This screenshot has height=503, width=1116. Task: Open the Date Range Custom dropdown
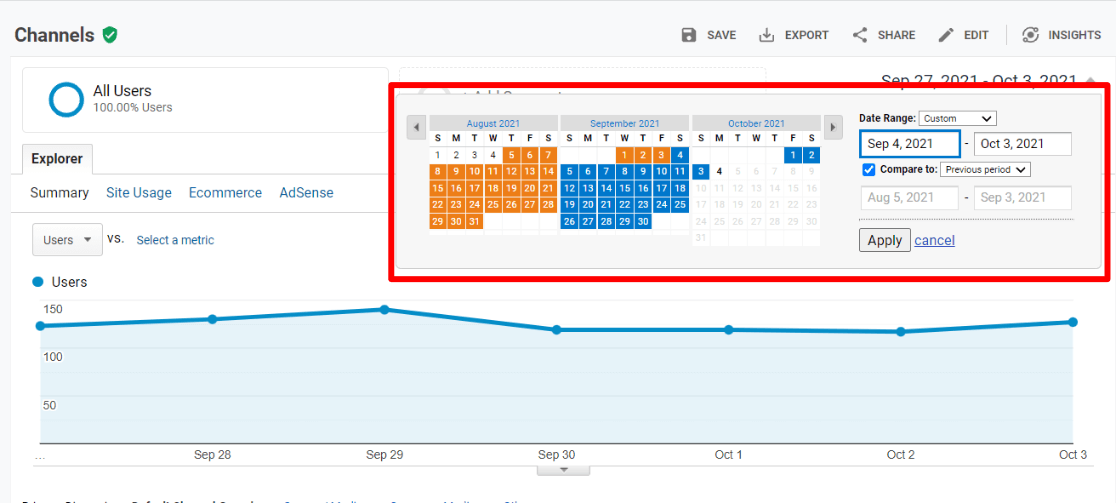[x=958, y=118]
